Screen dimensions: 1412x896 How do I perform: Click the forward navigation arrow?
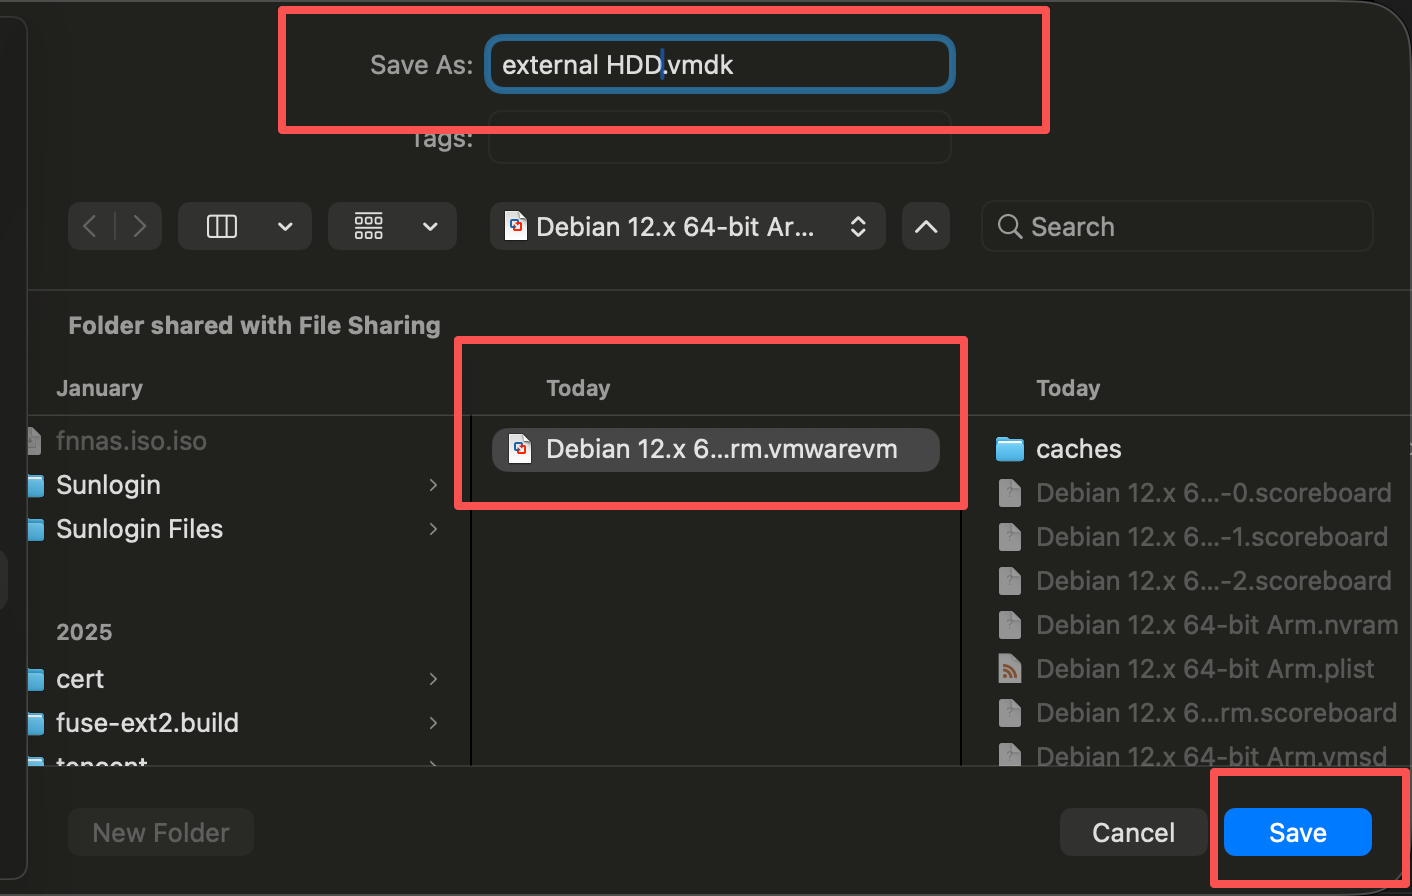pyautogui.click(x=140, y=227)
